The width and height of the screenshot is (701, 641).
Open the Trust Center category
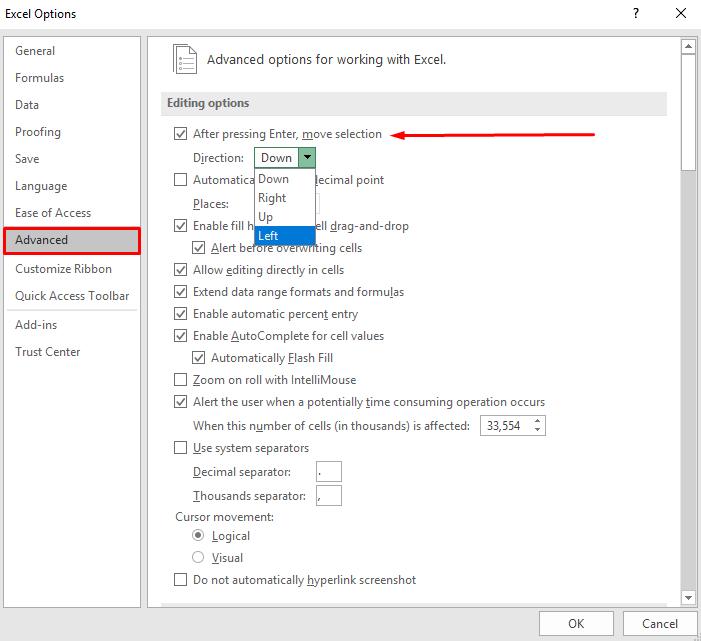[48, 352]
